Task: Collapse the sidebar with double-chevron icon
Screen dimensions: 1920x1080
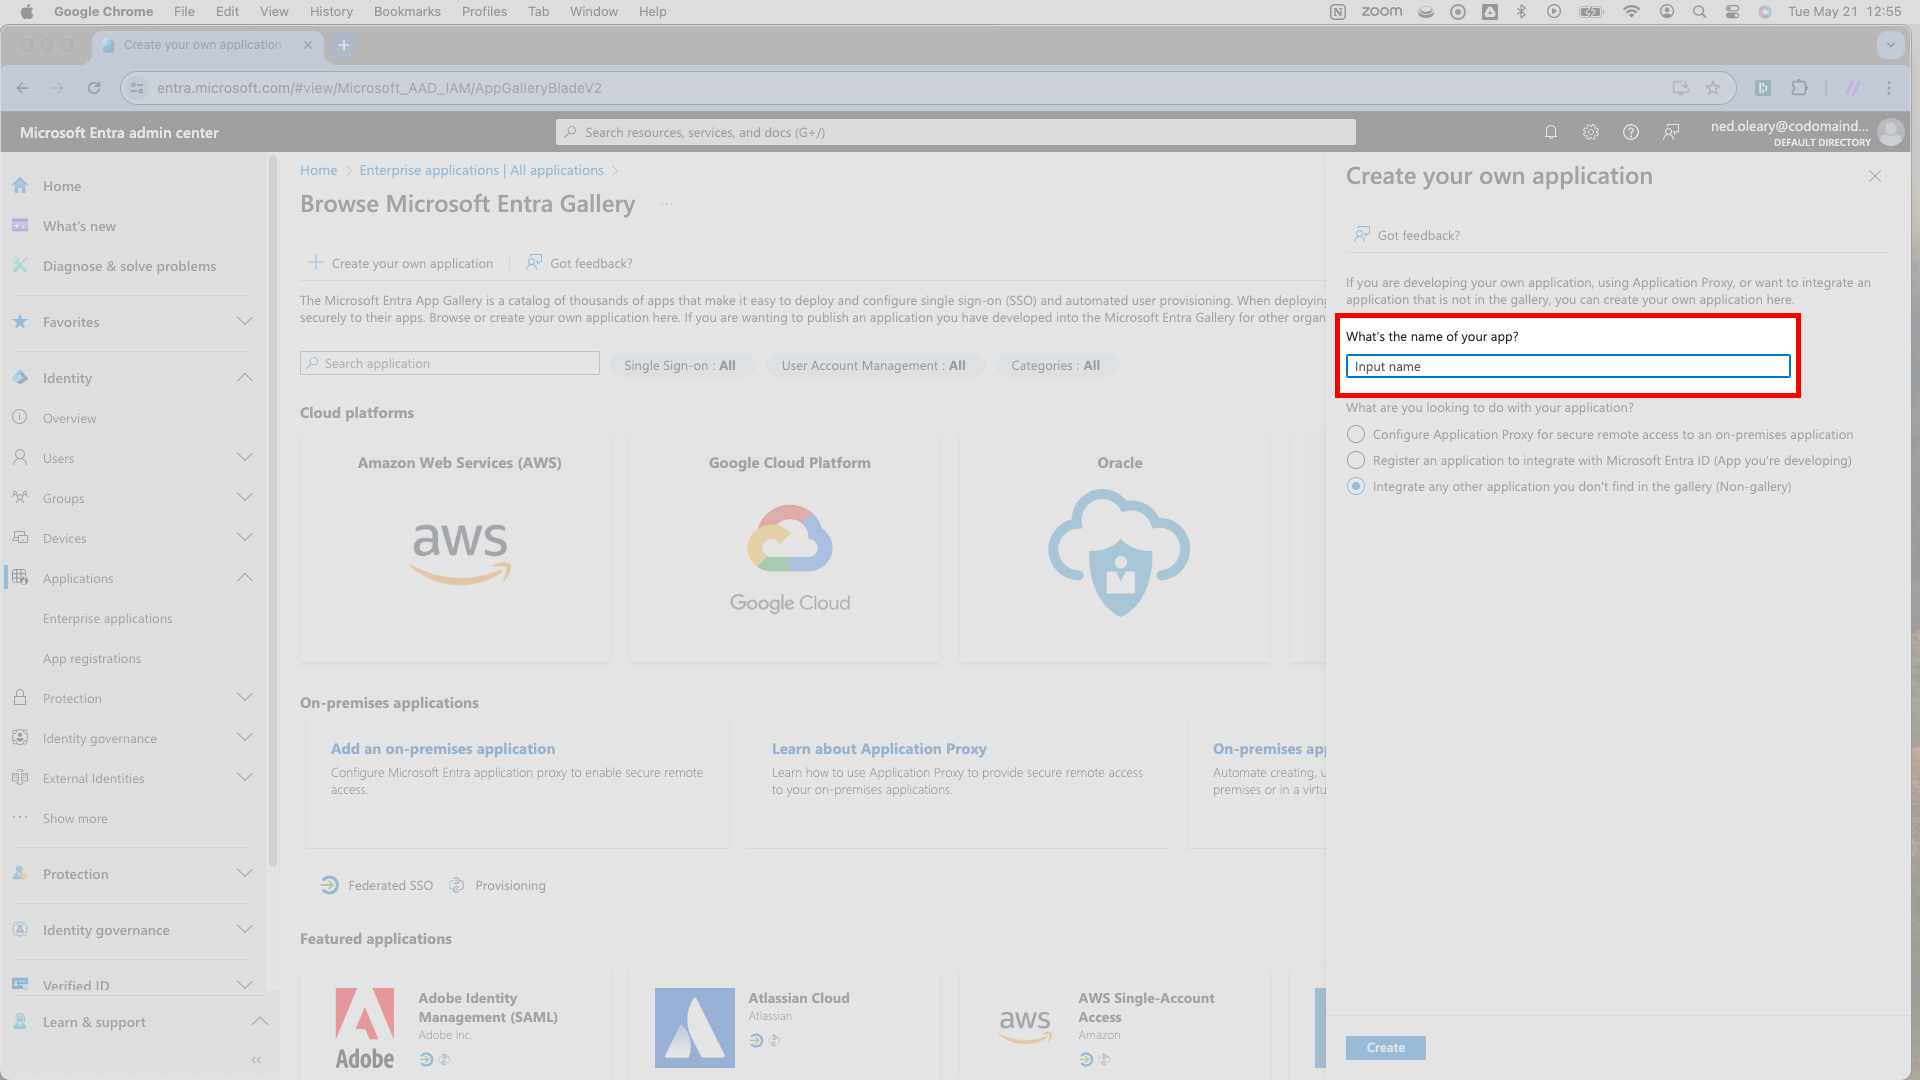Action: (256, 1059)
